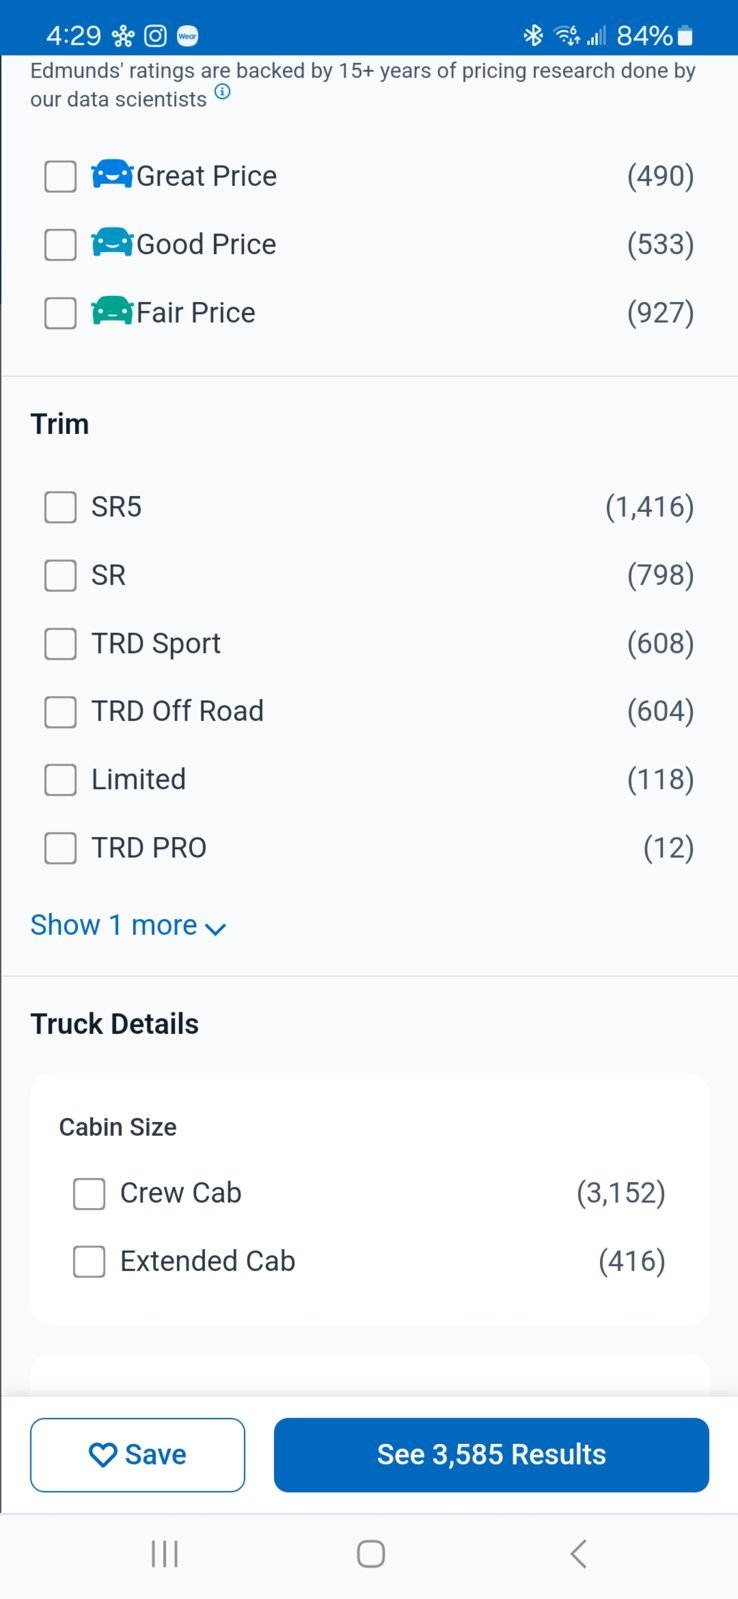Tap the Android home navigation icon
This screenshot has height=1599, width=738.
[x=371, y=1553]
